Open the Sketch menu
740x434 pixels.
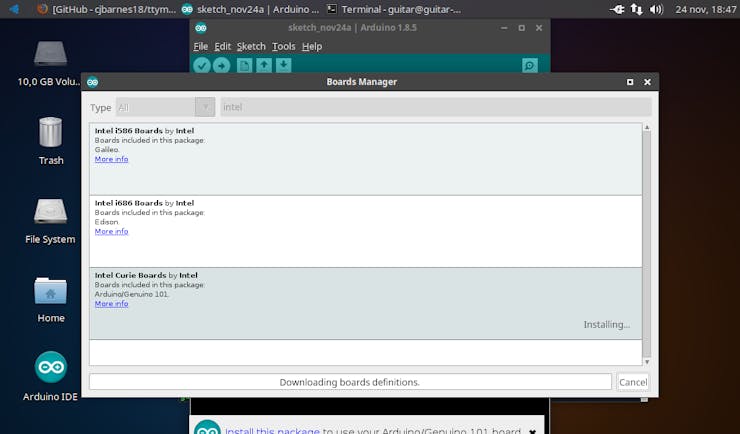click(251, 46)
